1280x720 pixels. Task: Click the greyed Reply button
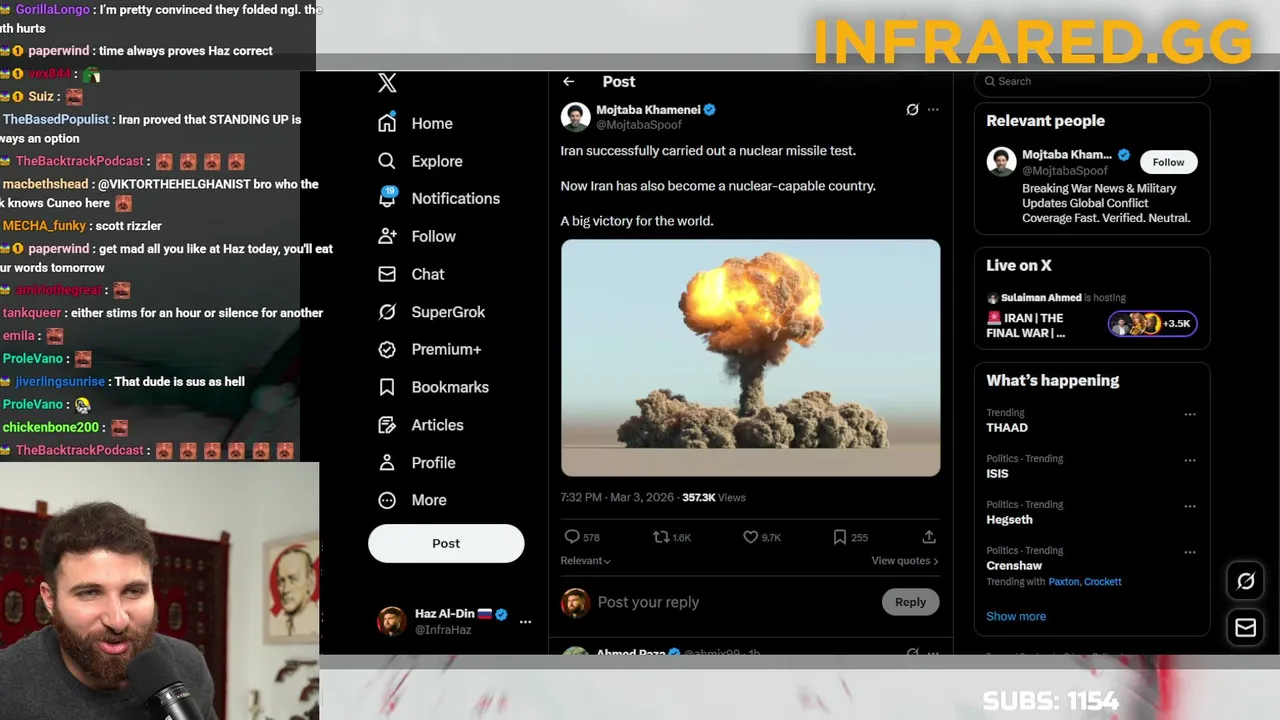pyautogui.click(x=910, y=602)
